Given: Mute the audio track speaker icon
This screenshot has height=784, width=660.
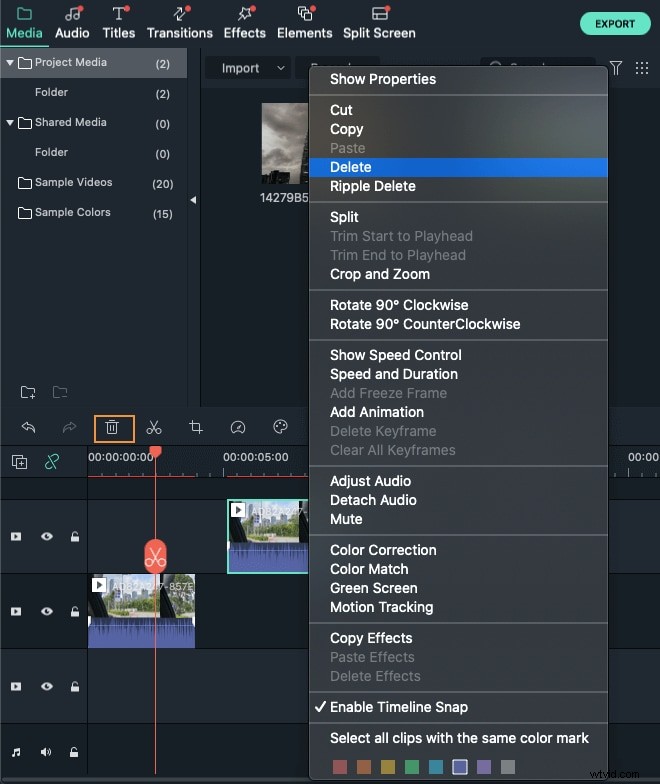Looking at the screenshot, I should [46, 752].
